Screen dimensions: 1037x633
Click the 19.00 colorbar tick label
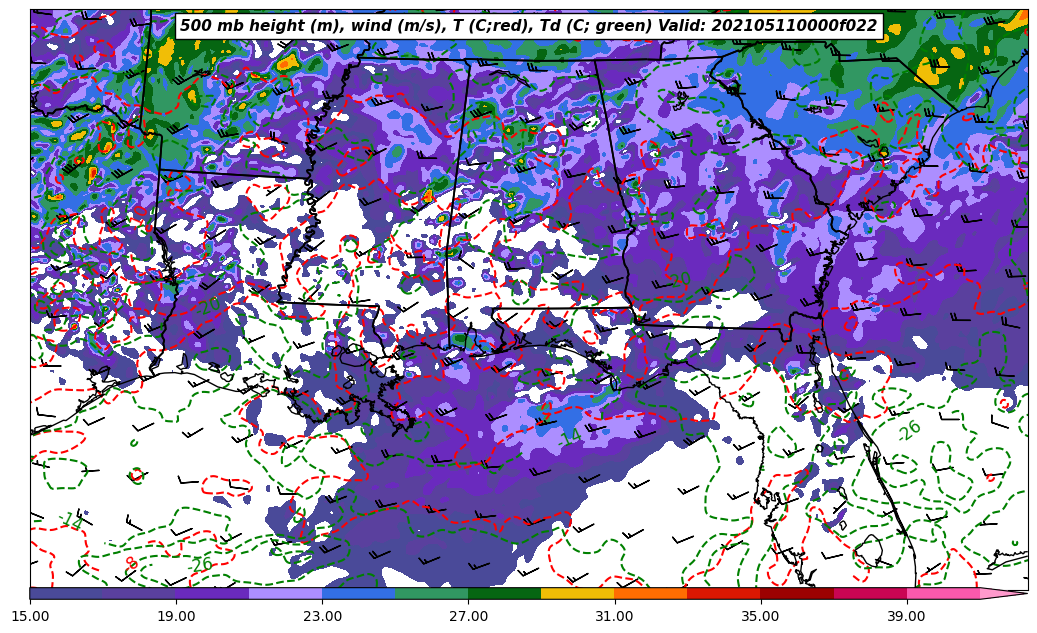(x=176, y=616)
